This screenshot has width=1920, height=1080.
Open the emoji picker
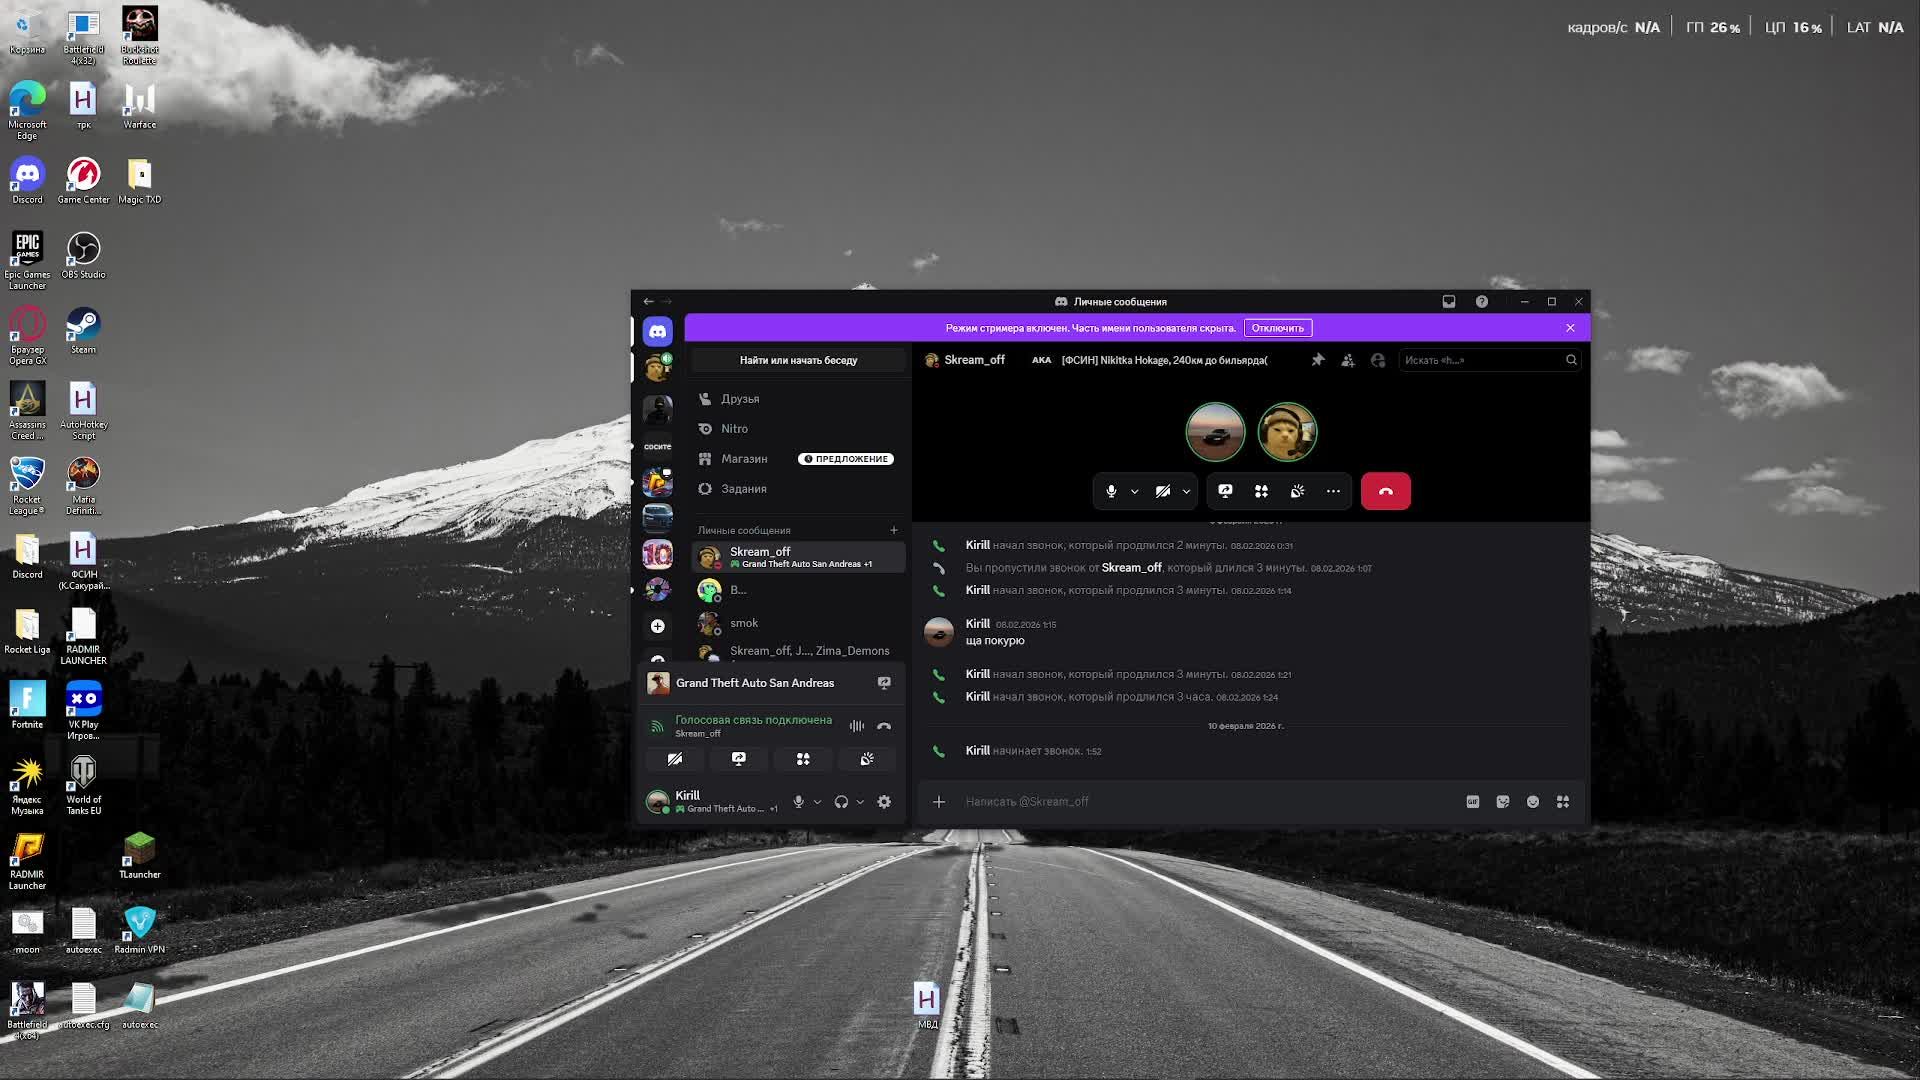pos(1532,801)
